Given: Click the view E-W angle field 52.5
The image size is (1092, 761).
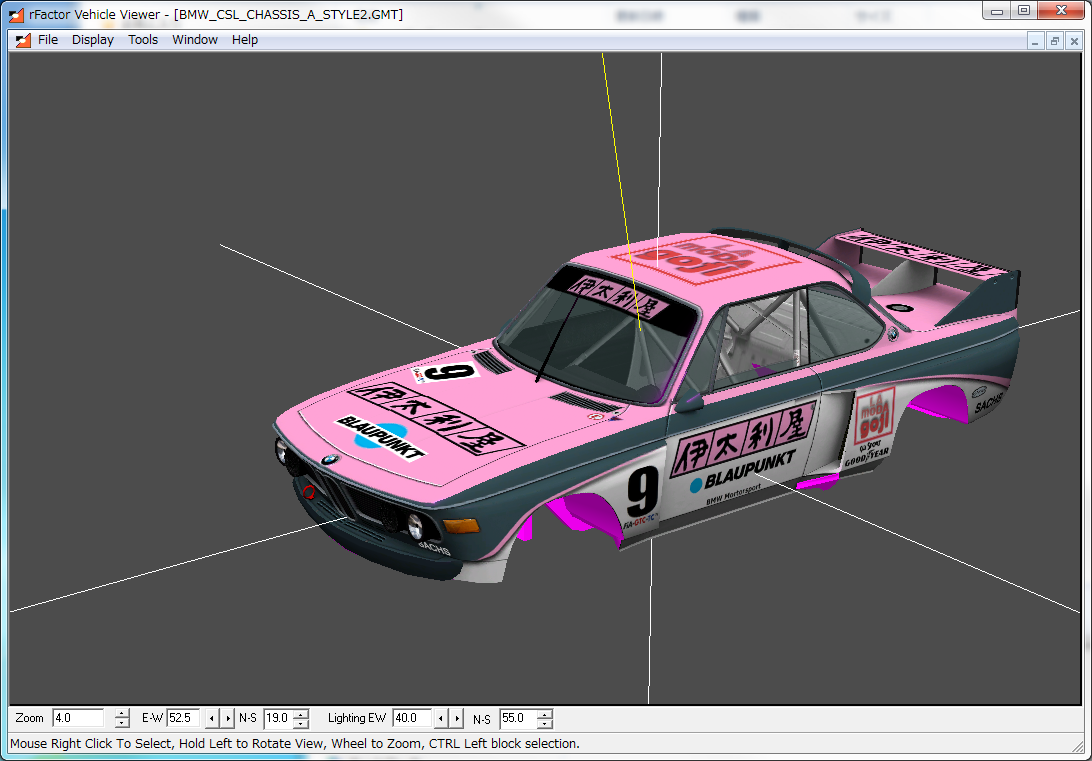Looking at the screenshot, I should point(183,718).
